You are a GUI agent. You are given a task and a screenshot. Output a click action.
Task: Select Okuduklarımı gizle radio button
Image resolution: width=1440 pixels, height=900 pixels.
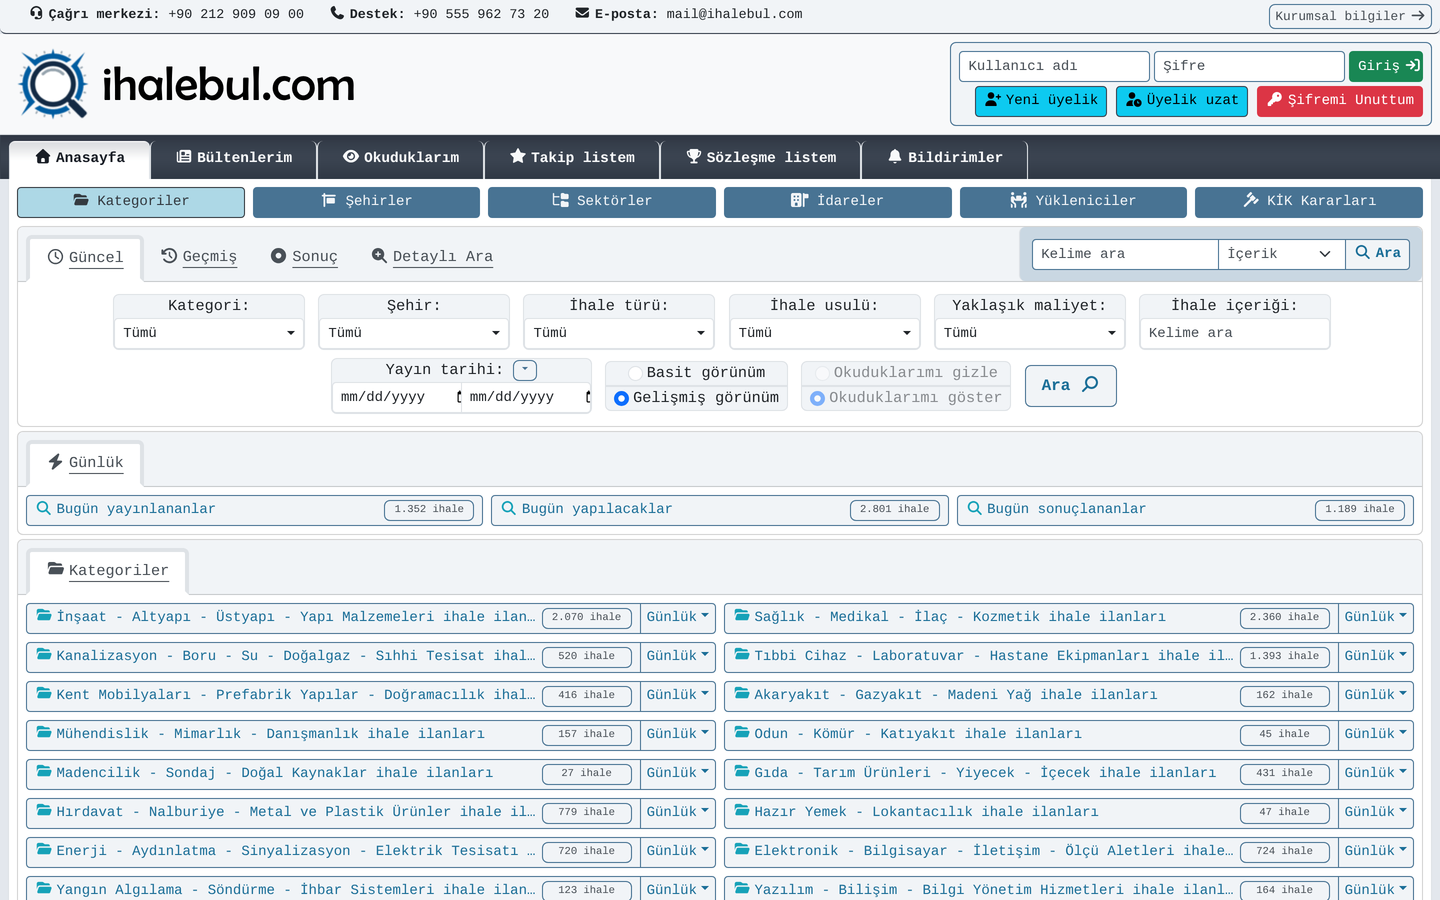pyautogui.click(x=822, y=373)
